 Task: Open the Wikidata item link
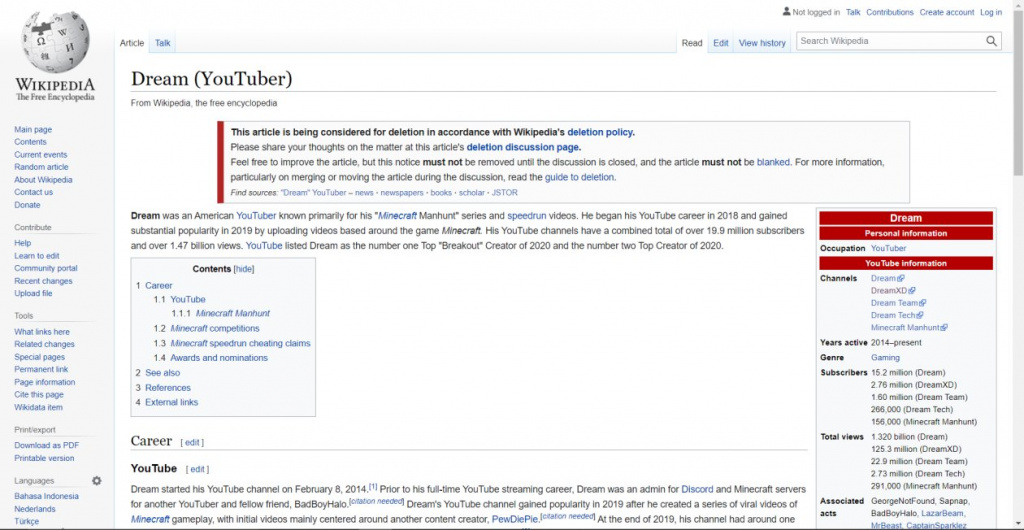click(39, 407)
